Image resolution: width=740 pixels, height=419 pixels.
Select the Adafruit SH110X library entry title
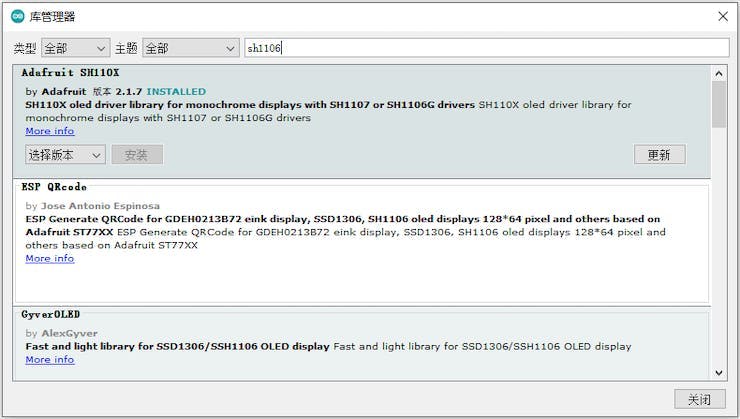70,73
